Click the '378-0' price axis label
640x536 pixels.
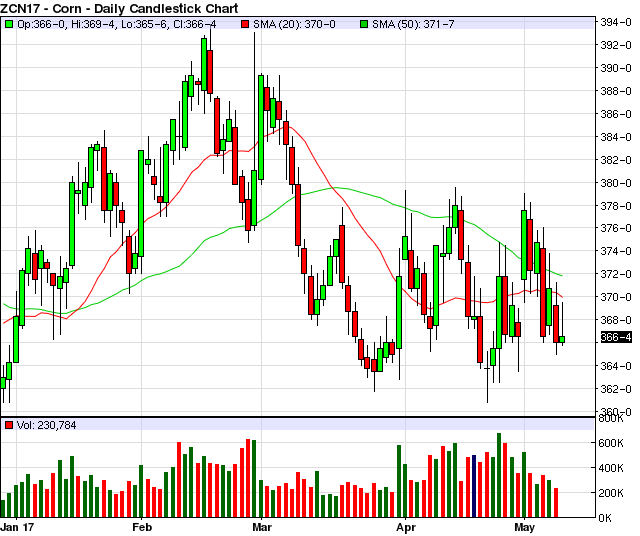coord(616,205)
